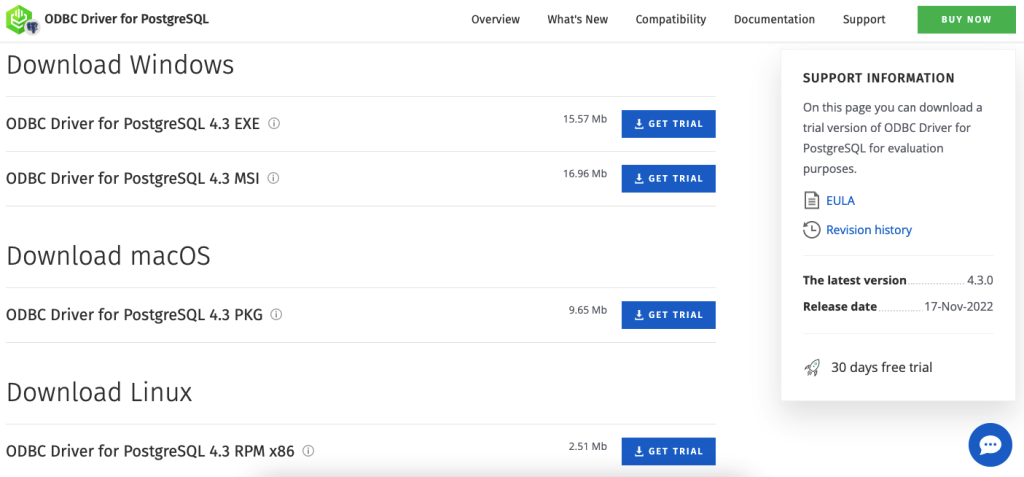Click the Download Windows heading
This screenshot has width=1024, height=477.
click(120, 65)
